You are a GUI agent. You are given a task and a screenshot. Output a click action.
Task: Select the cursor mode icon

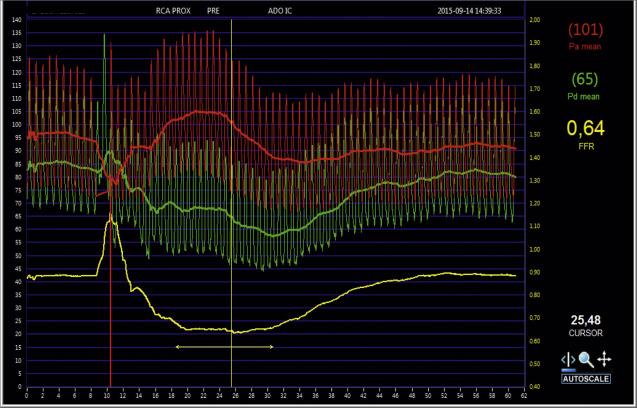(568, 360)
